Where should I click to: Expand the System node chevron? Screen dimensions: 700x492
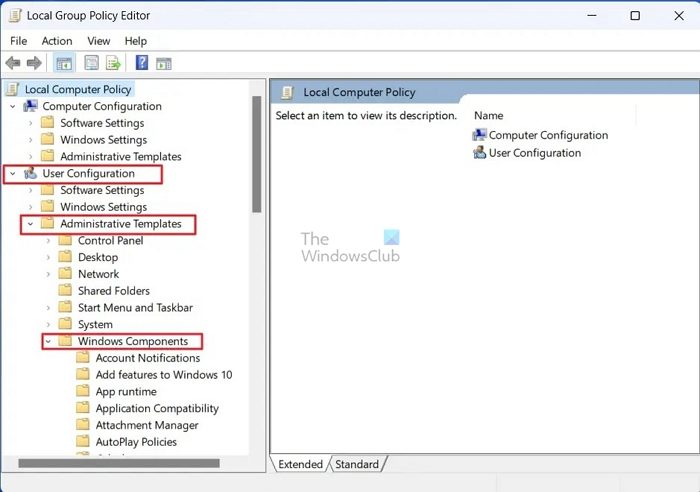pyautogui.click(x=48, y=325)
